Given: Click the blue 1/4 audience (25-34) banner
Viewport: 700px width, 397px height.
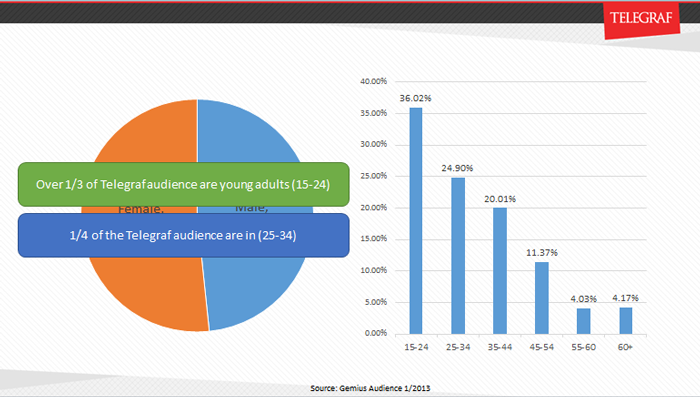Looking at the screenshot, I should [x=183, y=235].
